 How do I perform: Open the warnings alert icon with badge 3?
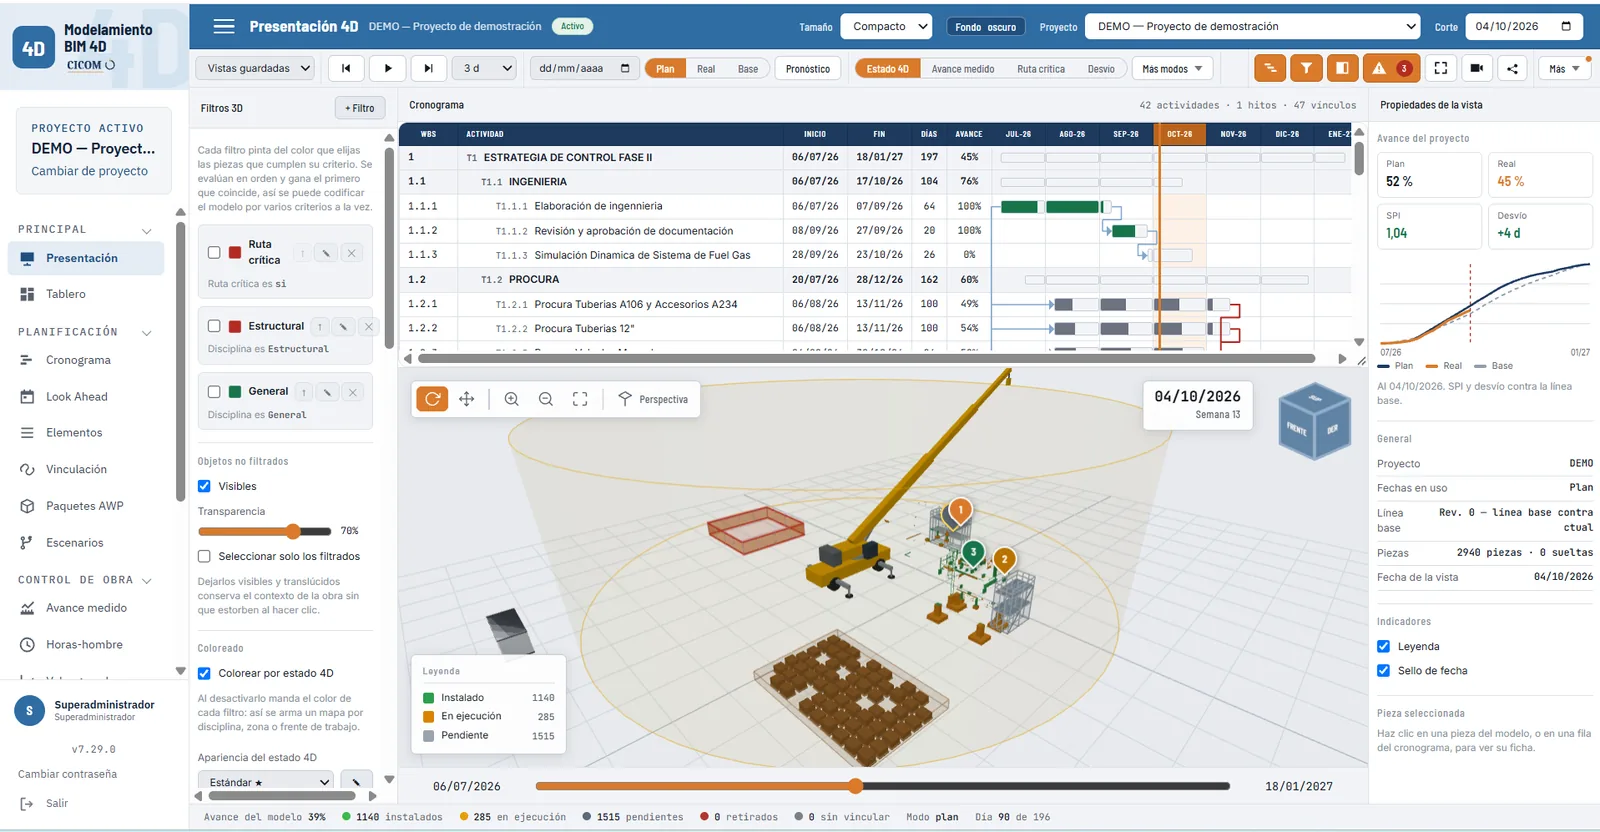tap(1390, 68)
